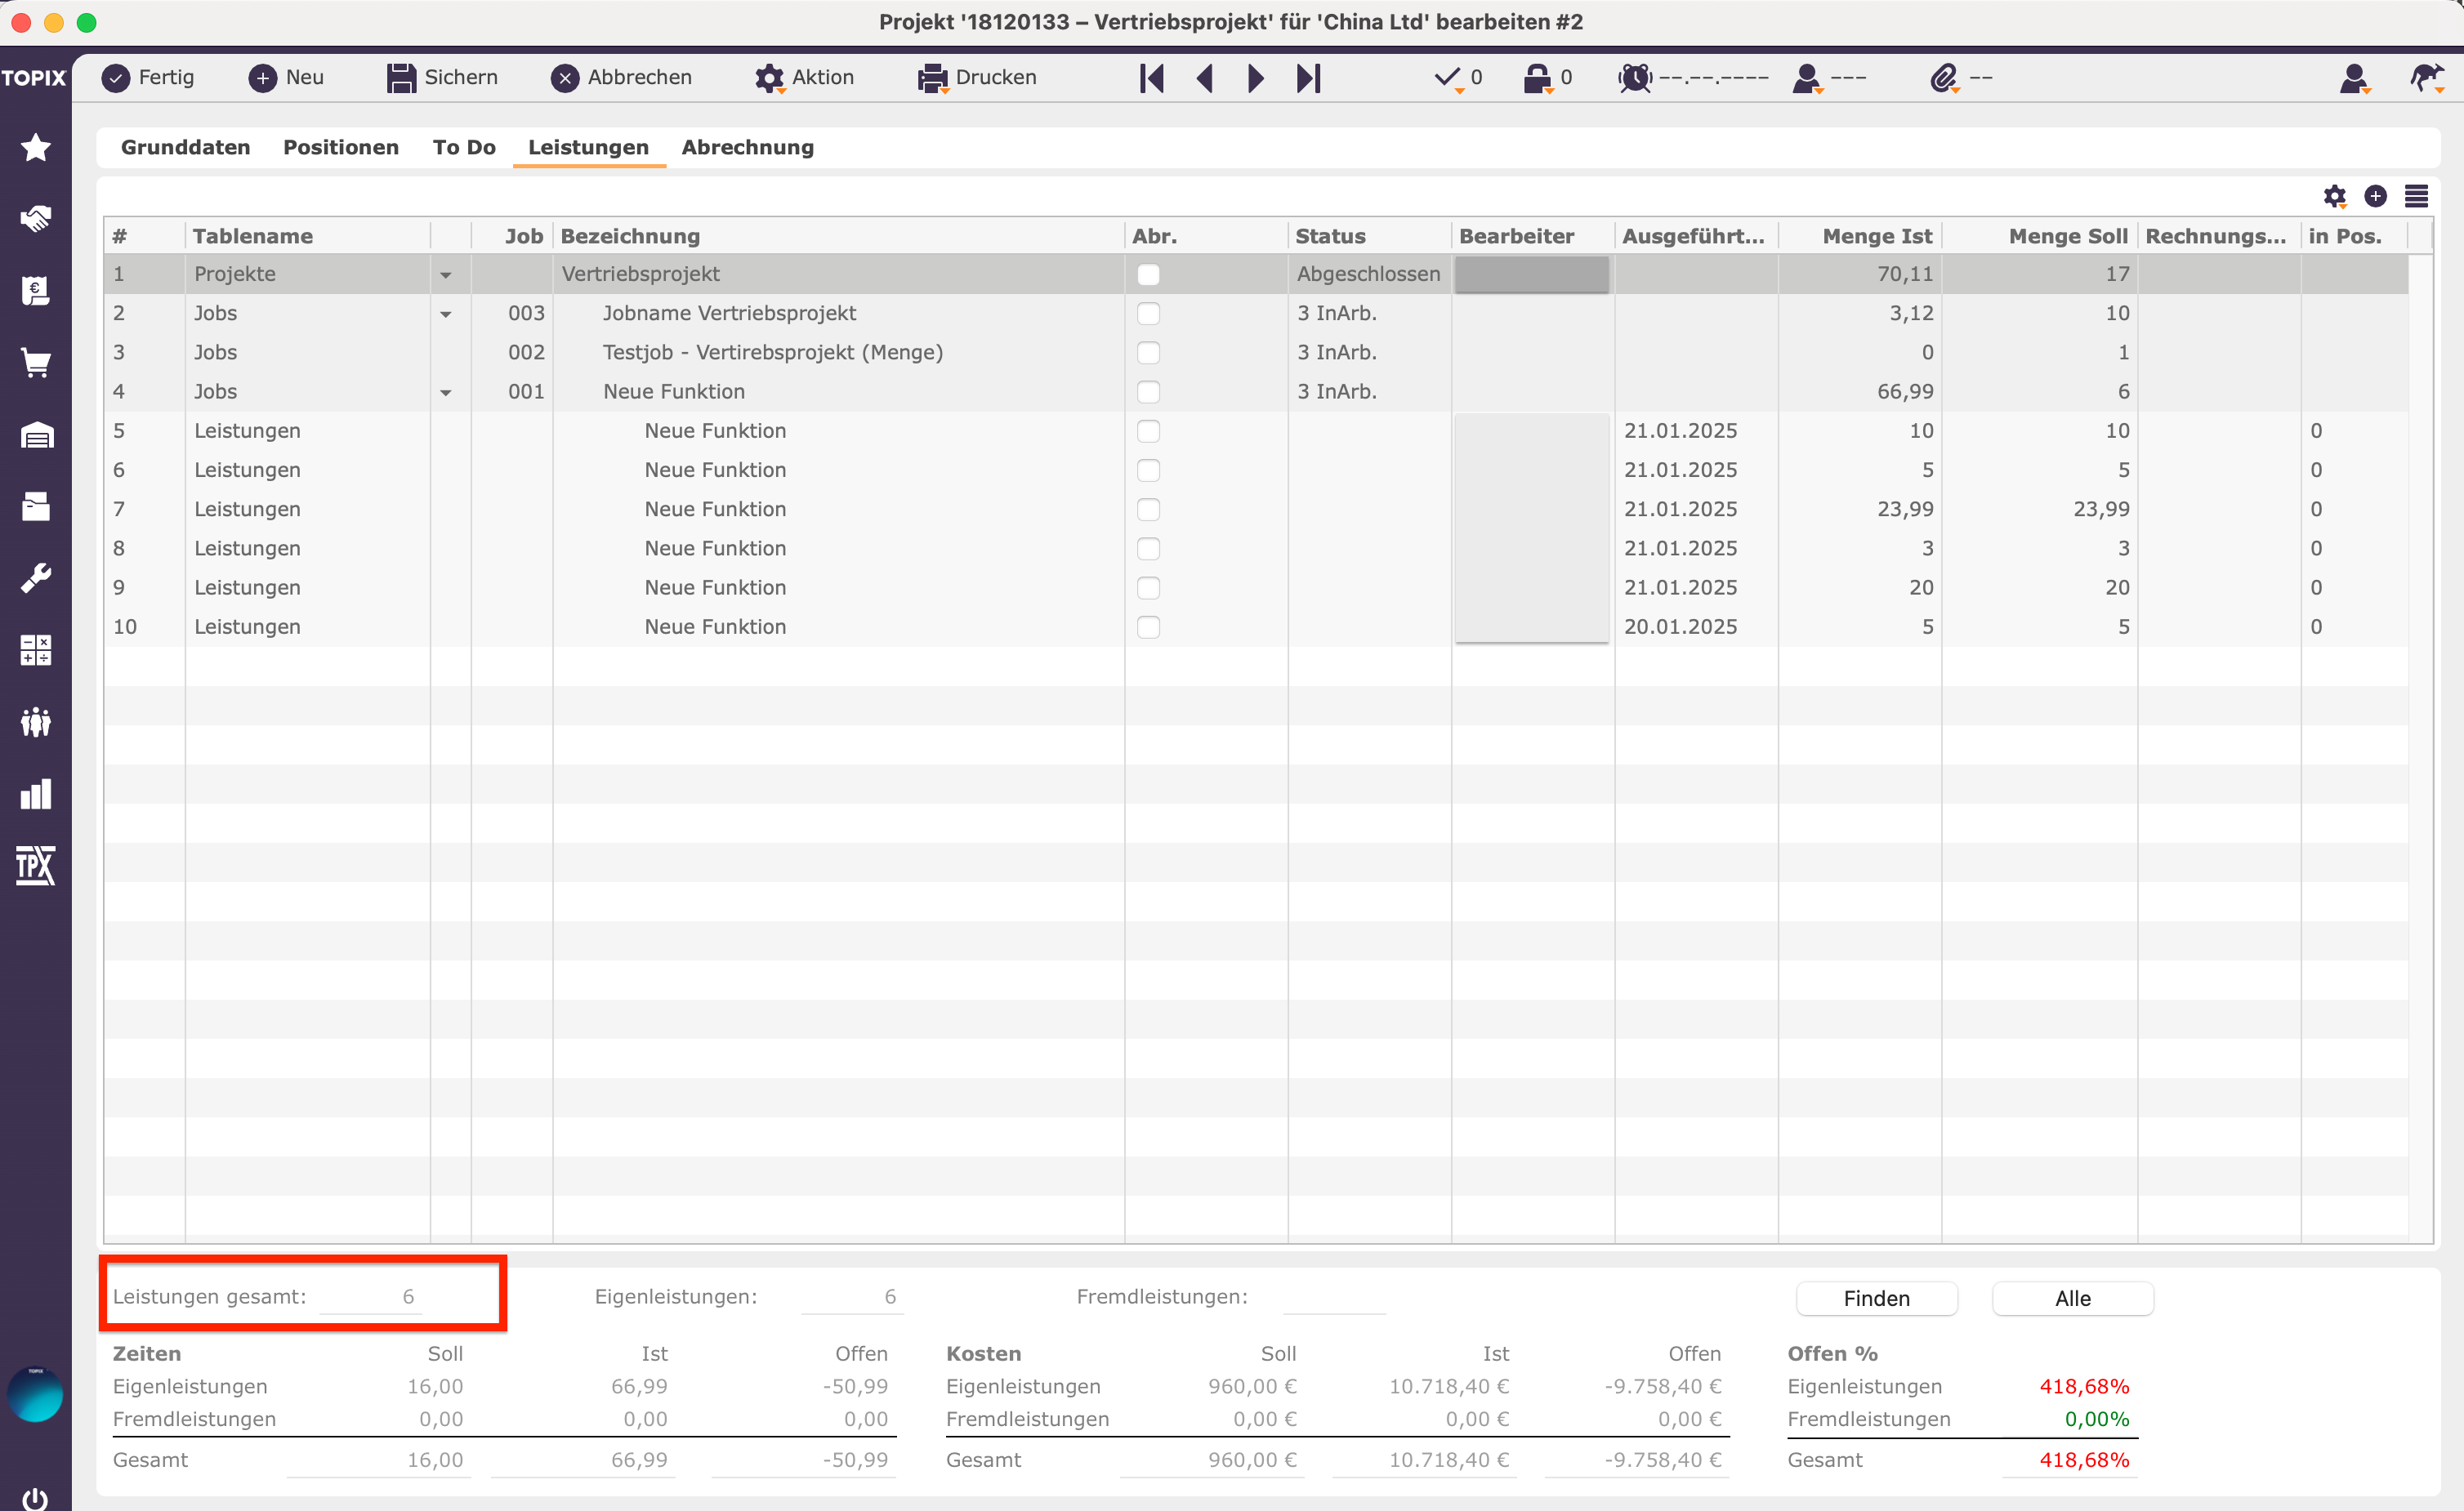Collapse the Jobs row 001 arrow
This screenshot has width=2464, height=1511.
tap(446, 392)
